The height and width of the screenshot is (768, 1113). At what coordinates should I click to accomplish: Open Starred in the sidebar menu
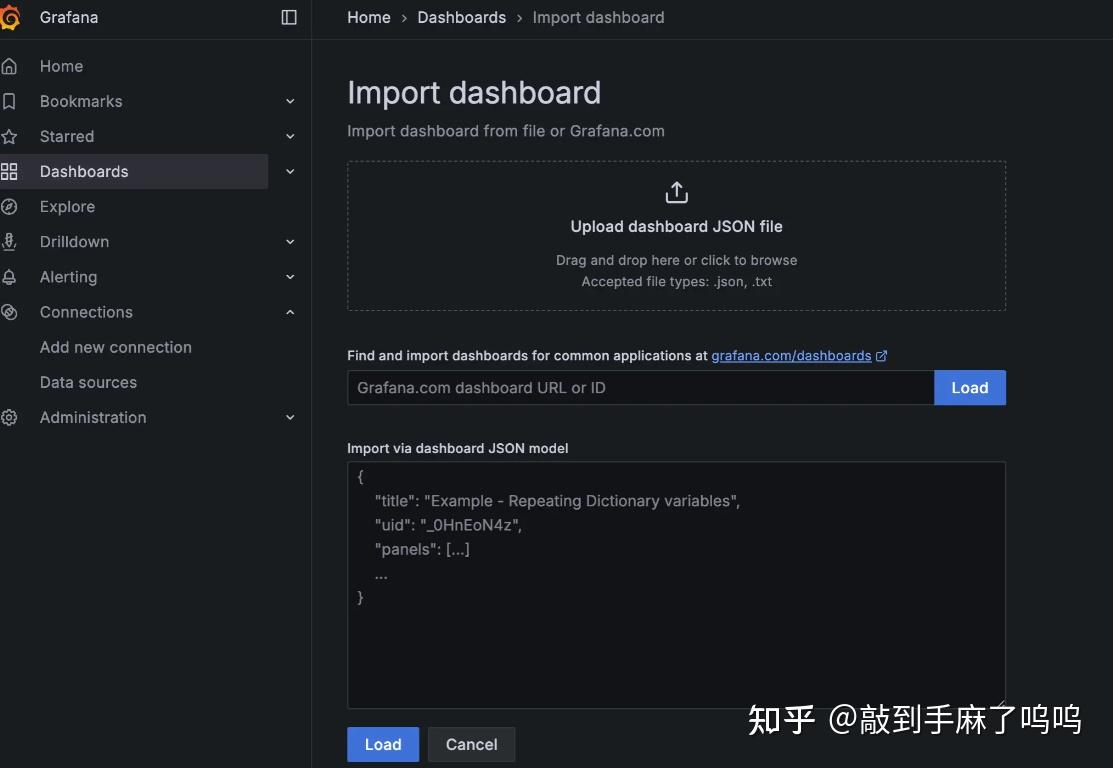[67, 136]
